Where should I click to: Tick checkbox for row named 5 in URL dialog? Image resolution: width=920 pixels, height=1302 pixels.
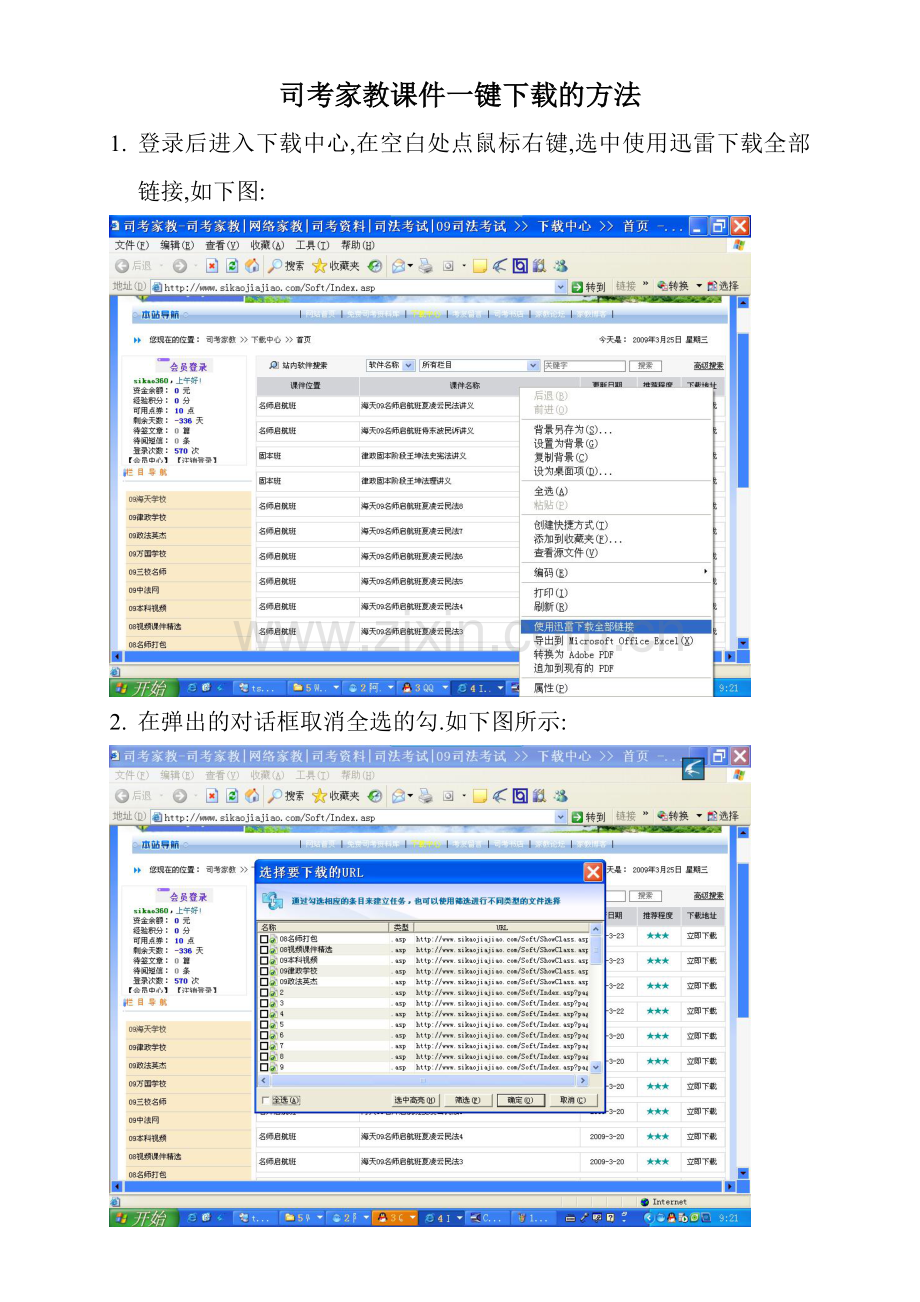(264, 1025)
